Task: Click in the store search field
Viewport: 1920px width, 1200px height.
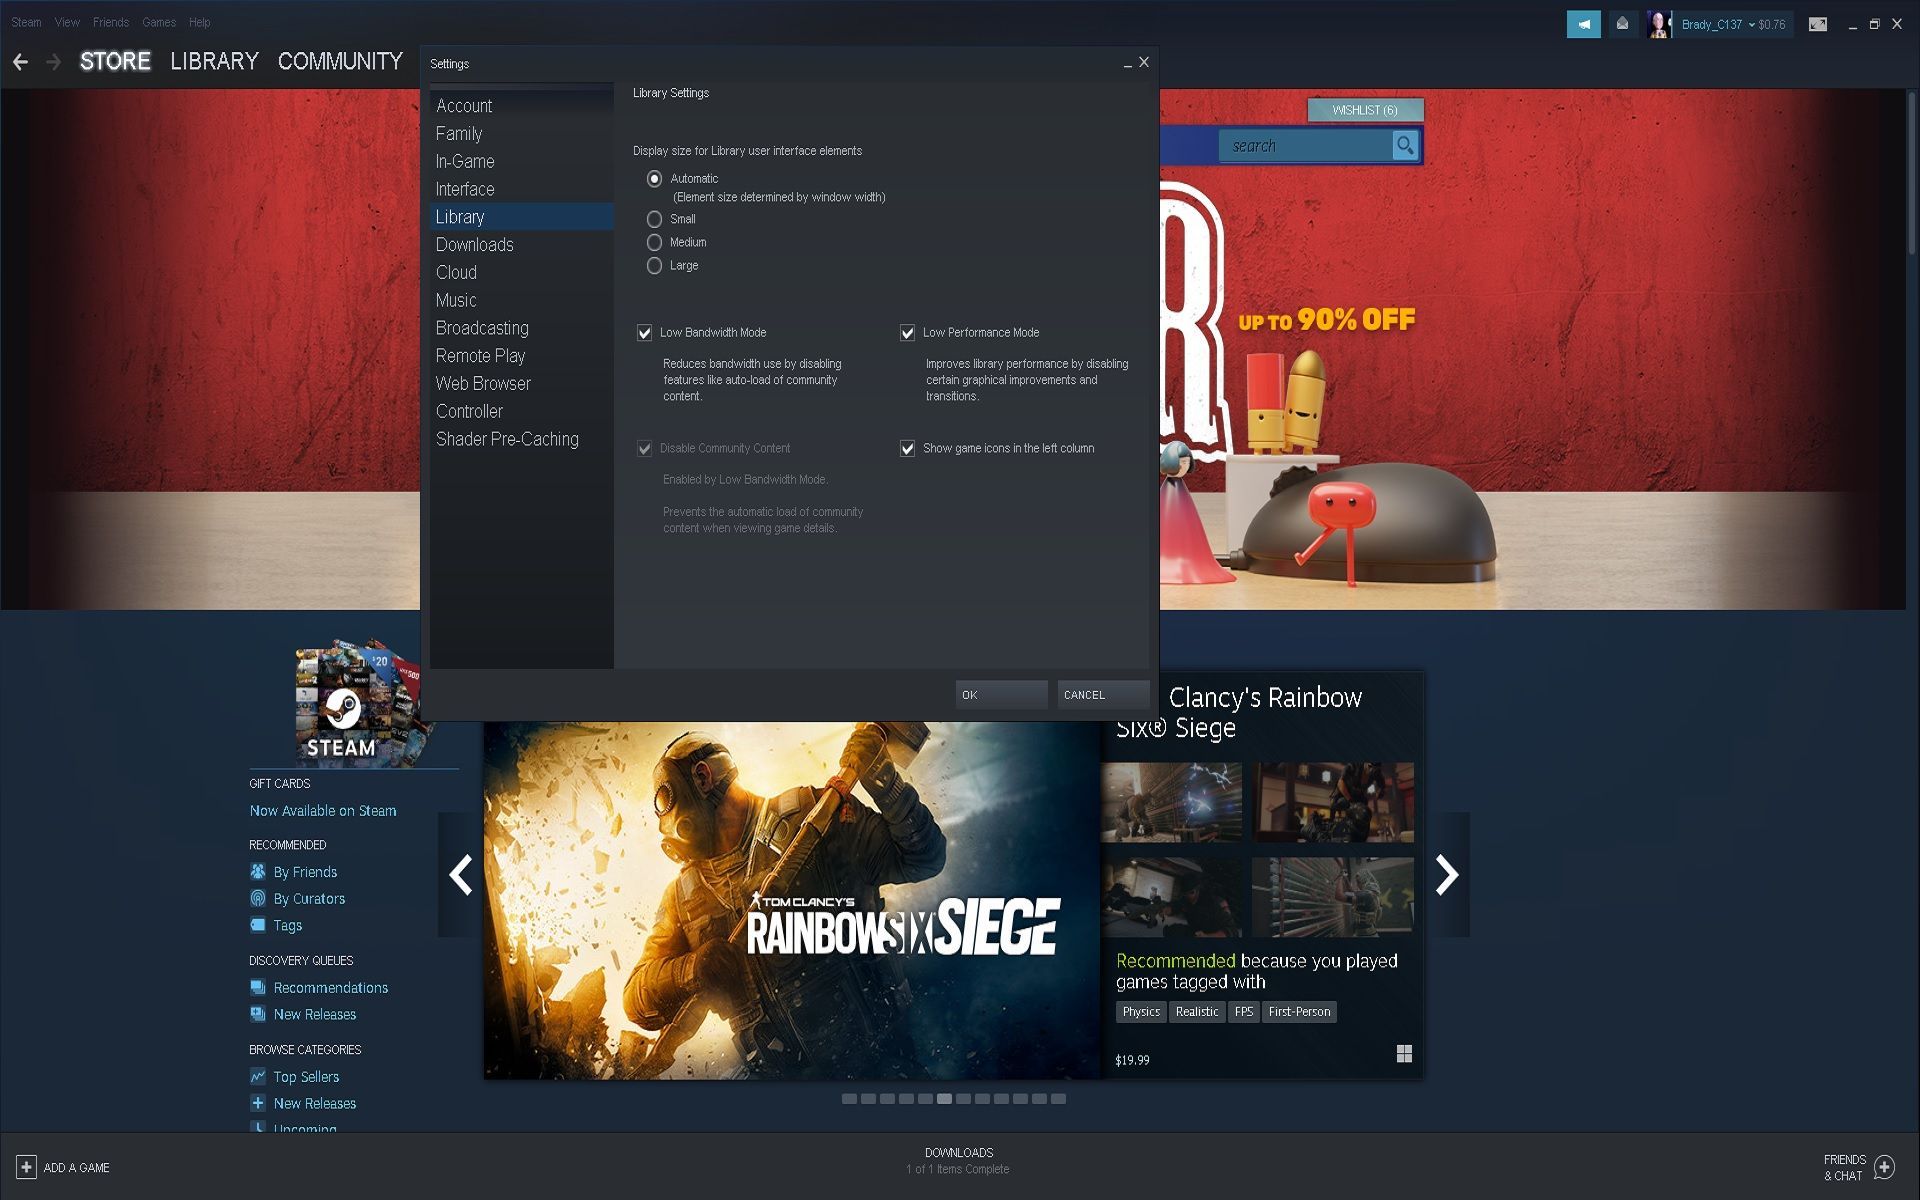Action: [1305, 146]
